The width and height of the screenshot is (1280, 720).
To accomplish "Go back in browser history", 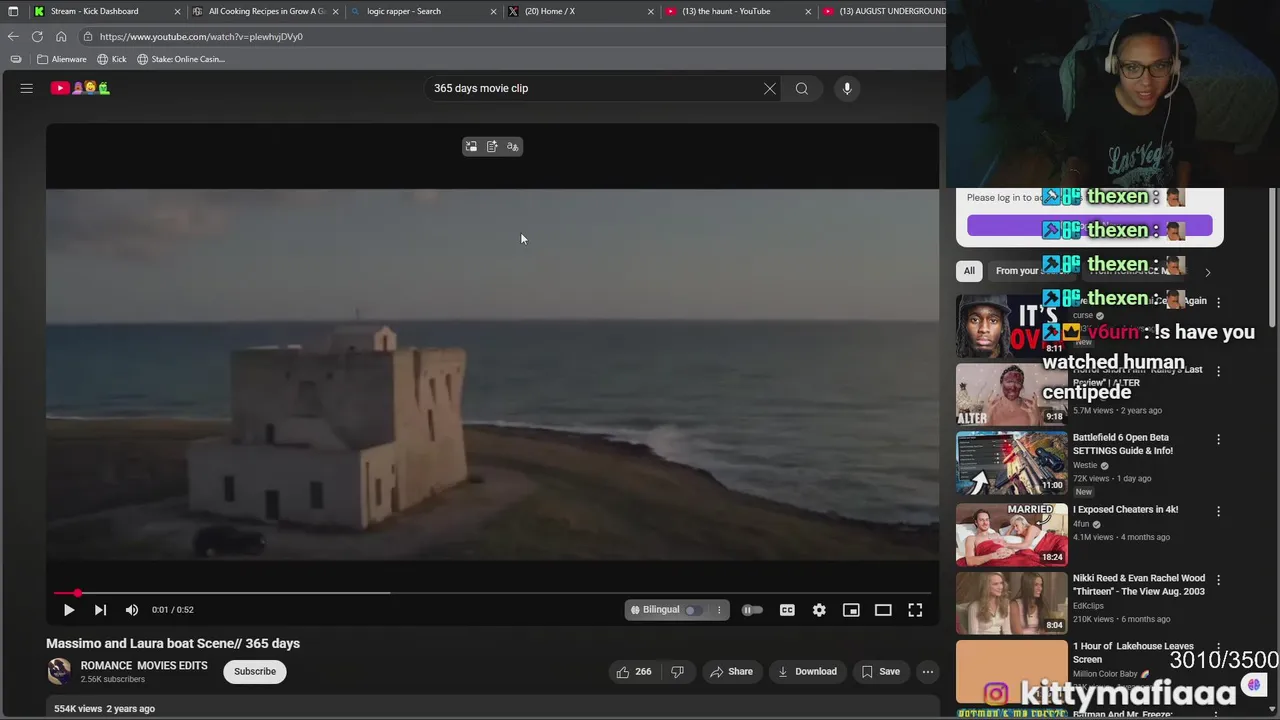I will [13, 37].
